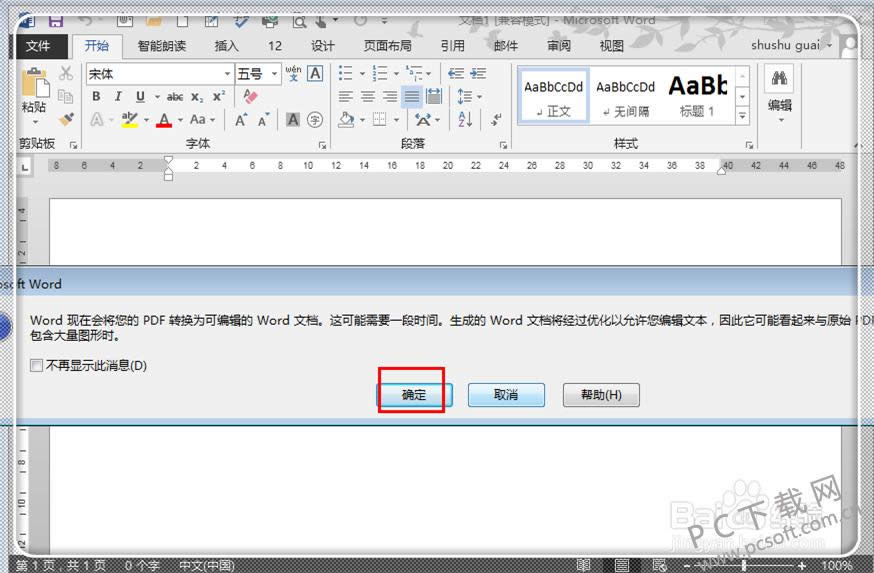This screenshot has width=874, height=573.
Task: Apply multilevel list
Action: (x=414, y=73)
